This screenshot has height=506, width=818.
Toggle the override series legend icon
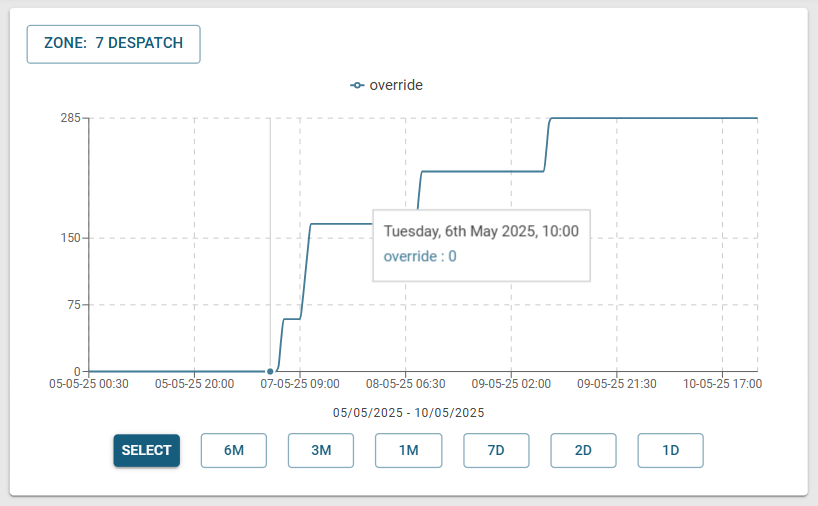point(357,85)
